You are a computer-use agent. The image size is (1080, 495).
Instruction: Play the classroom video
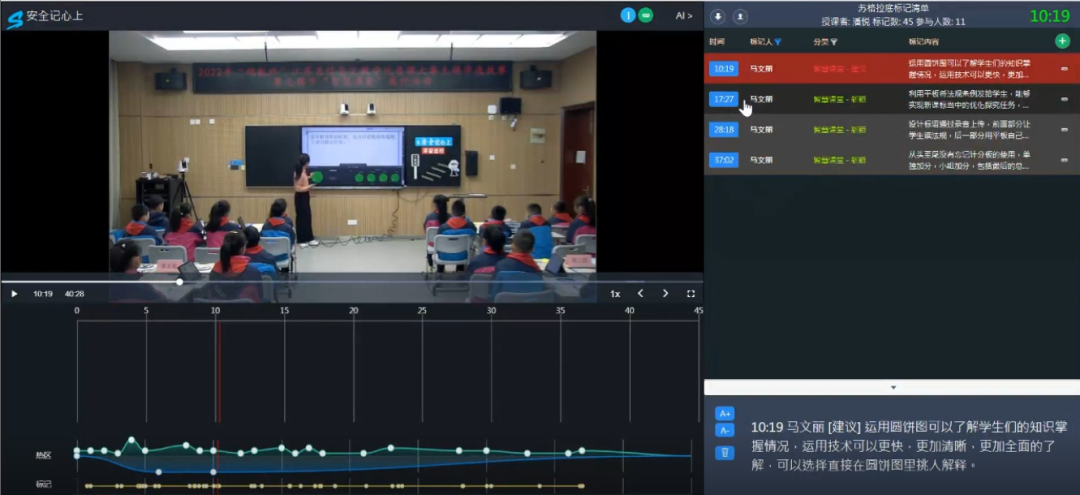coord(14,294)
